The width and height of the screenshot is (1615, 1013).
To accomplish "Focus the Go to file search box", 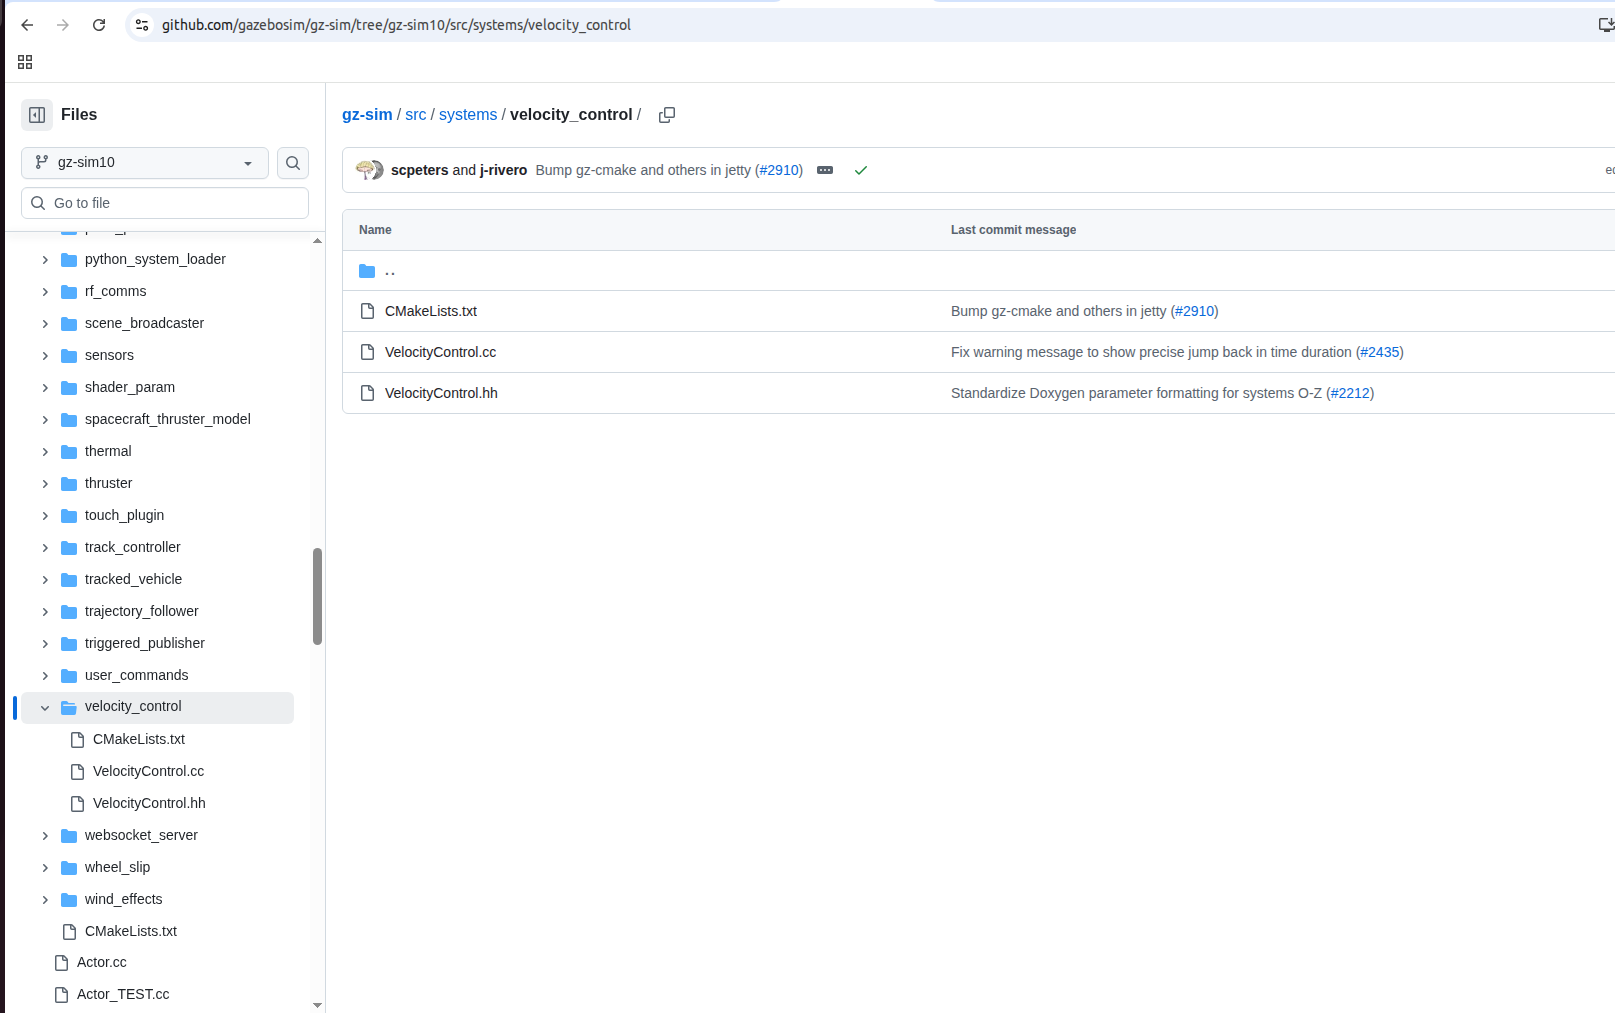I will [x=164, y=203].
